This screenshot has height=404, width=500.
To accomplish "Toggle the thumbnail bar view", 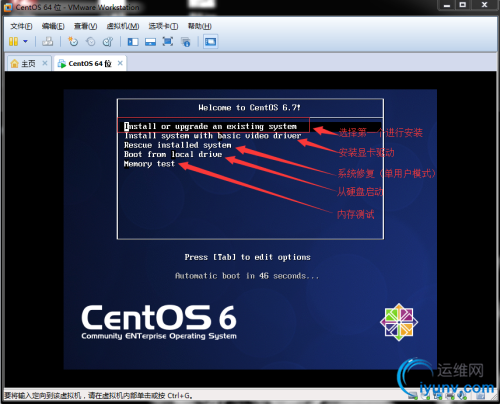I will pos(150,42).
